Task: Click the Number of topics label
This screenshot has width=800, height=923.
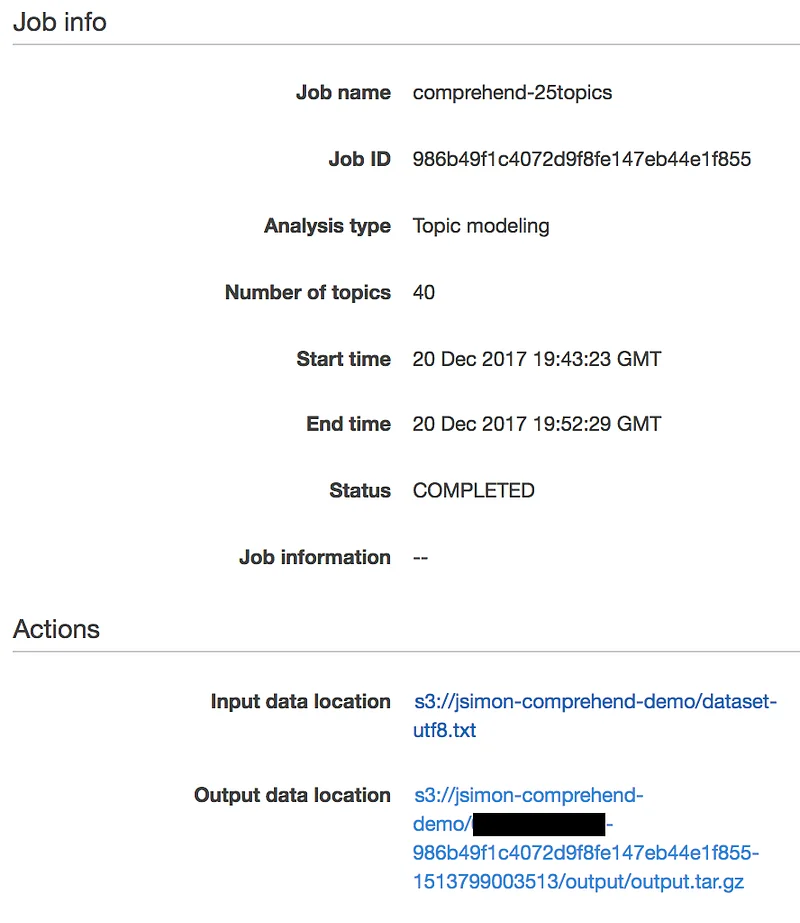Action: point(308,293)
